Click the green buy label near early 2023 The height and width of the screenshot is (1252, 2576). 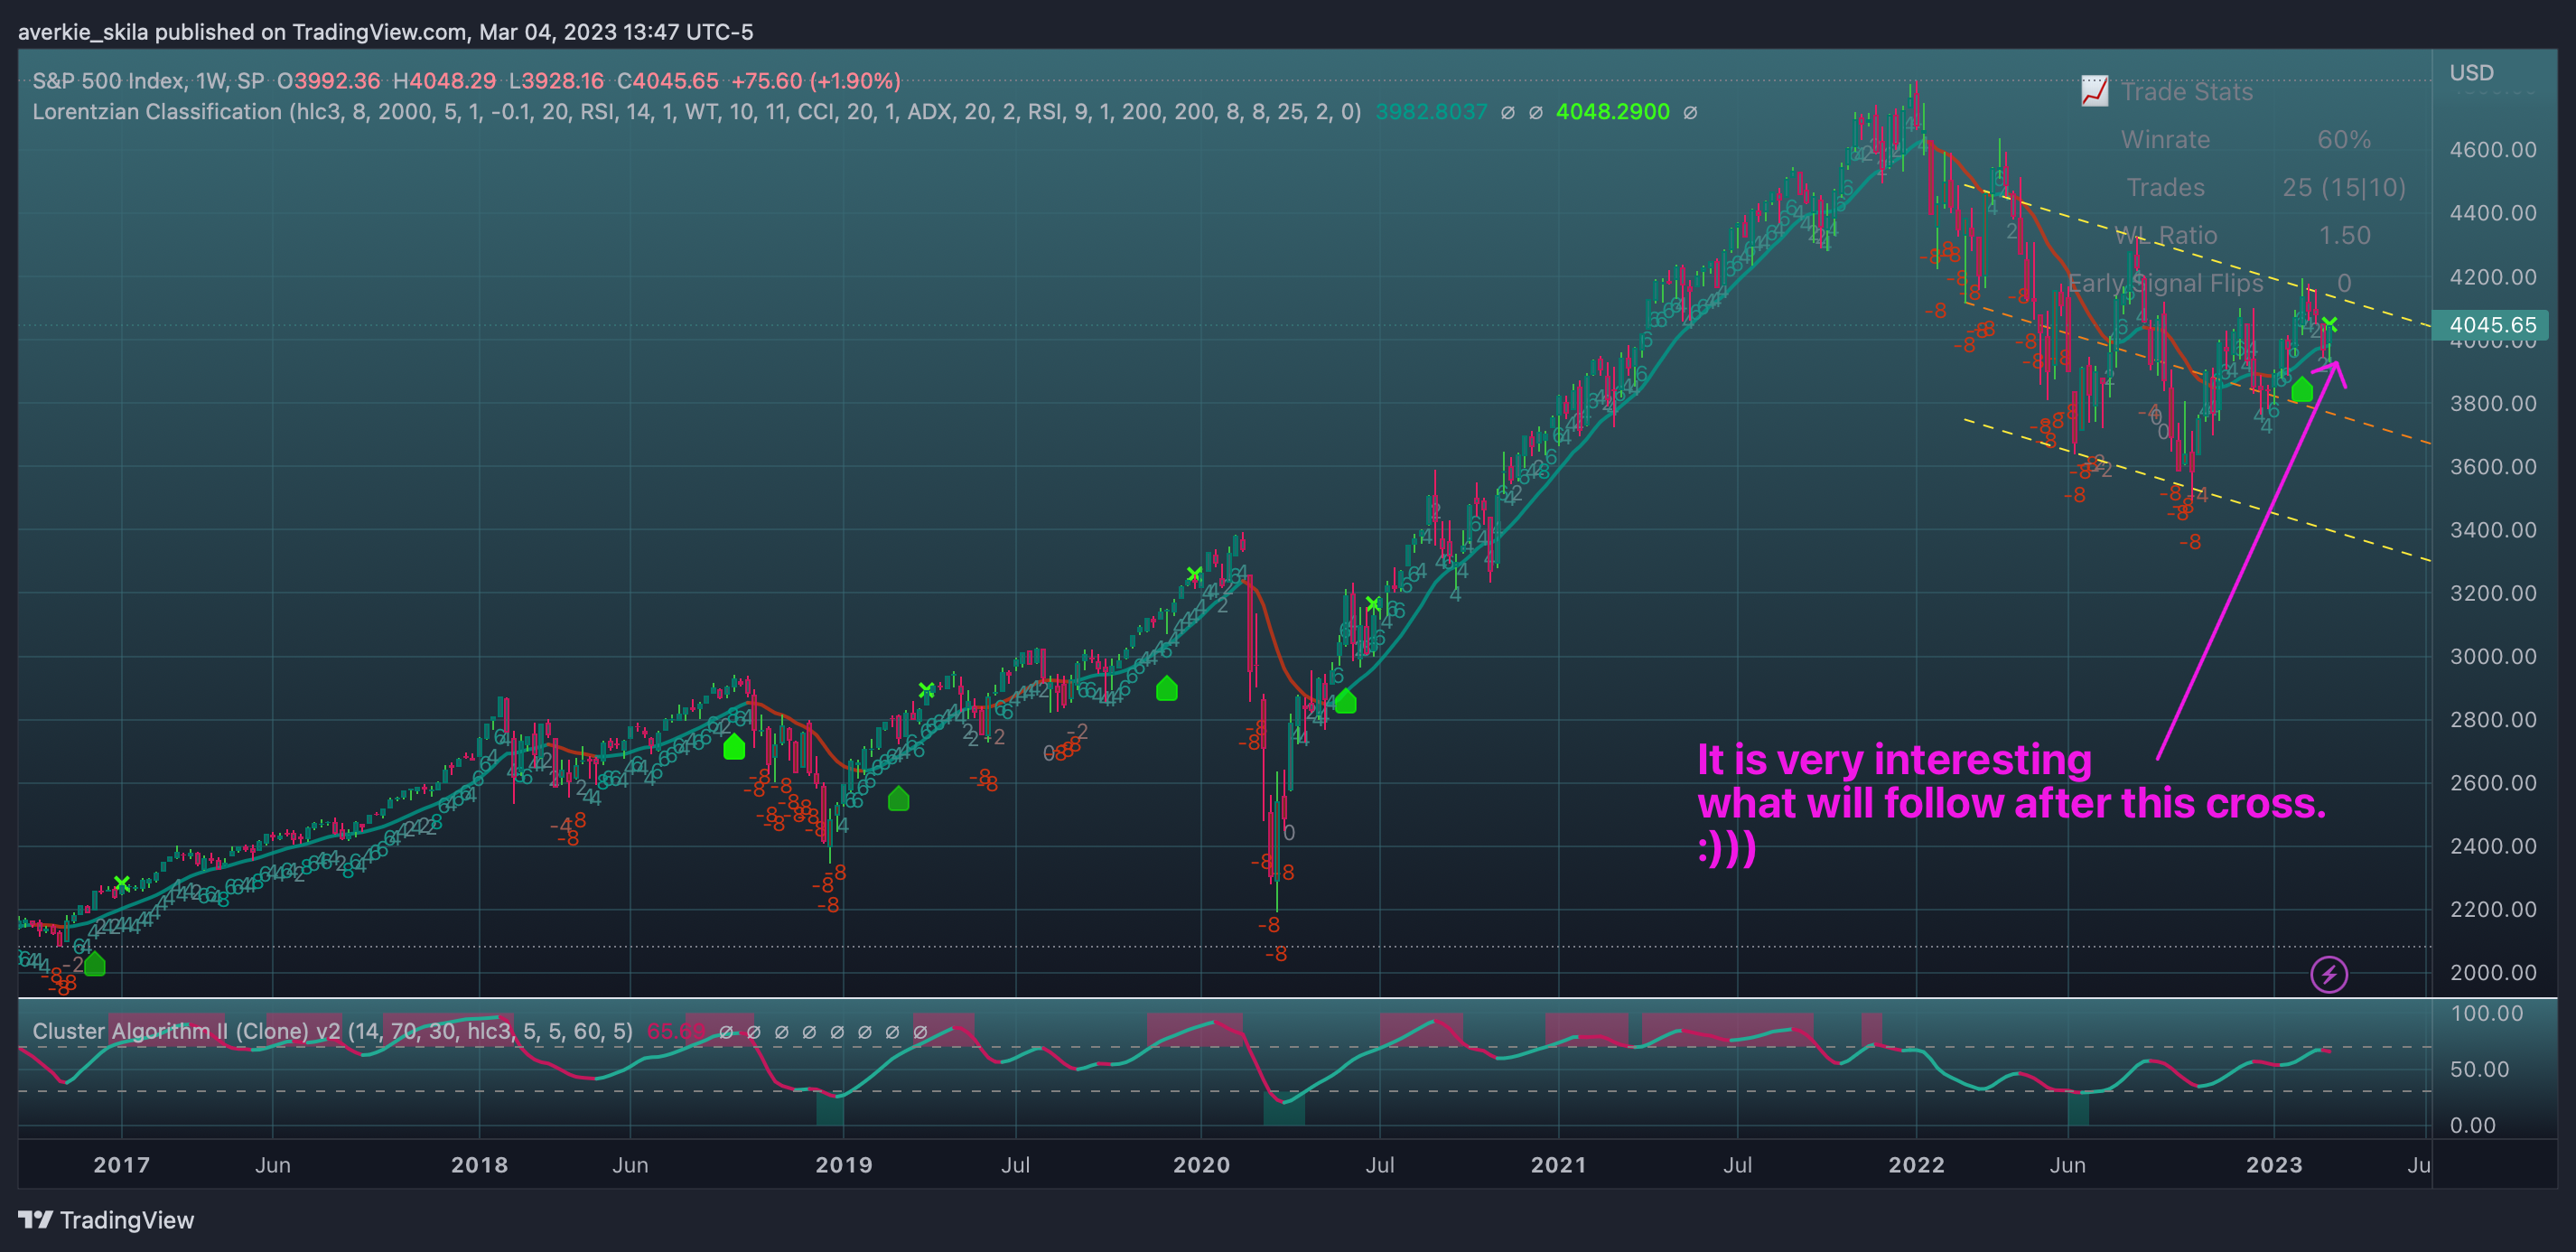coord(2302,389)
